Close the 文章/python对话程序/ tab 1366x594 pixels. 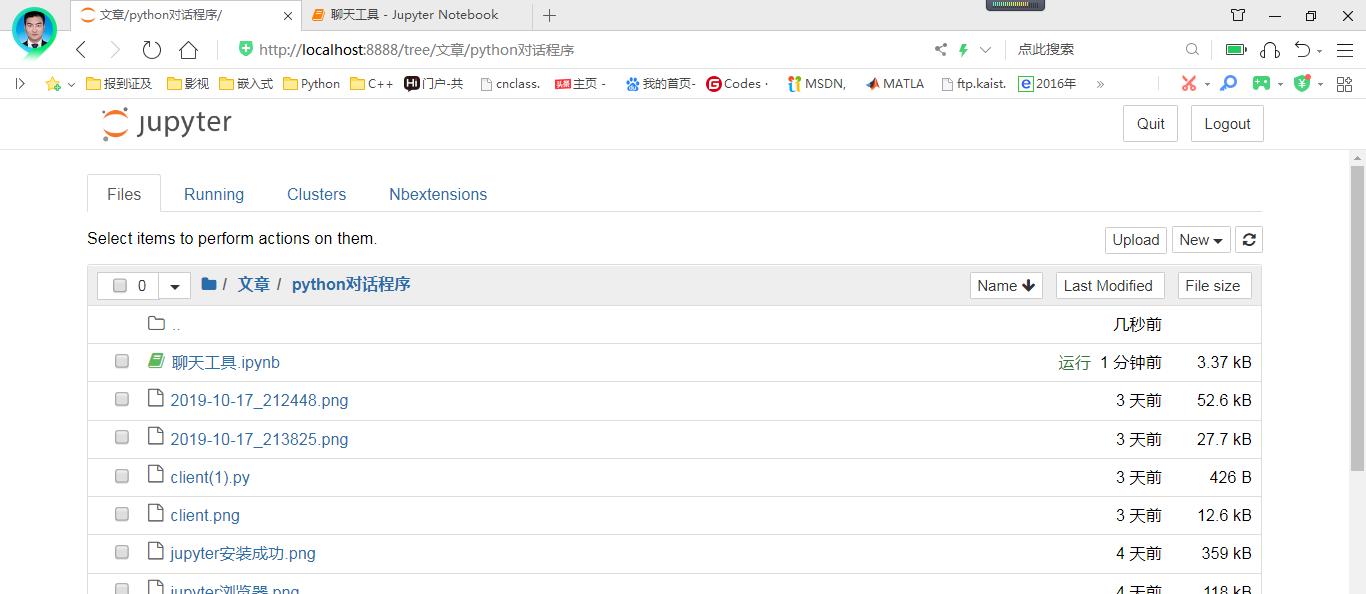tap(289, 16)
